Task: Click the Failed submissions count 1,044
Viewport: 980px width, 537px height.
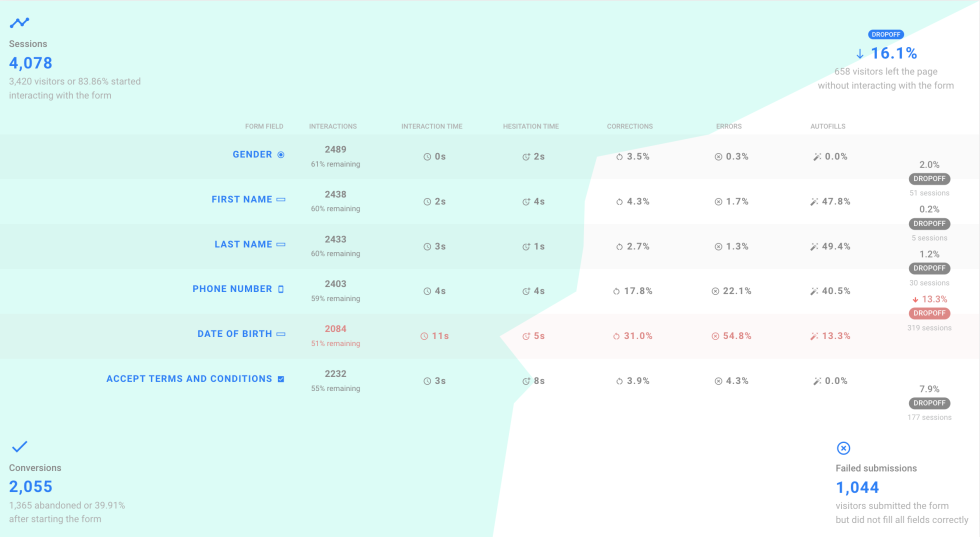Action: pos(858,488)
